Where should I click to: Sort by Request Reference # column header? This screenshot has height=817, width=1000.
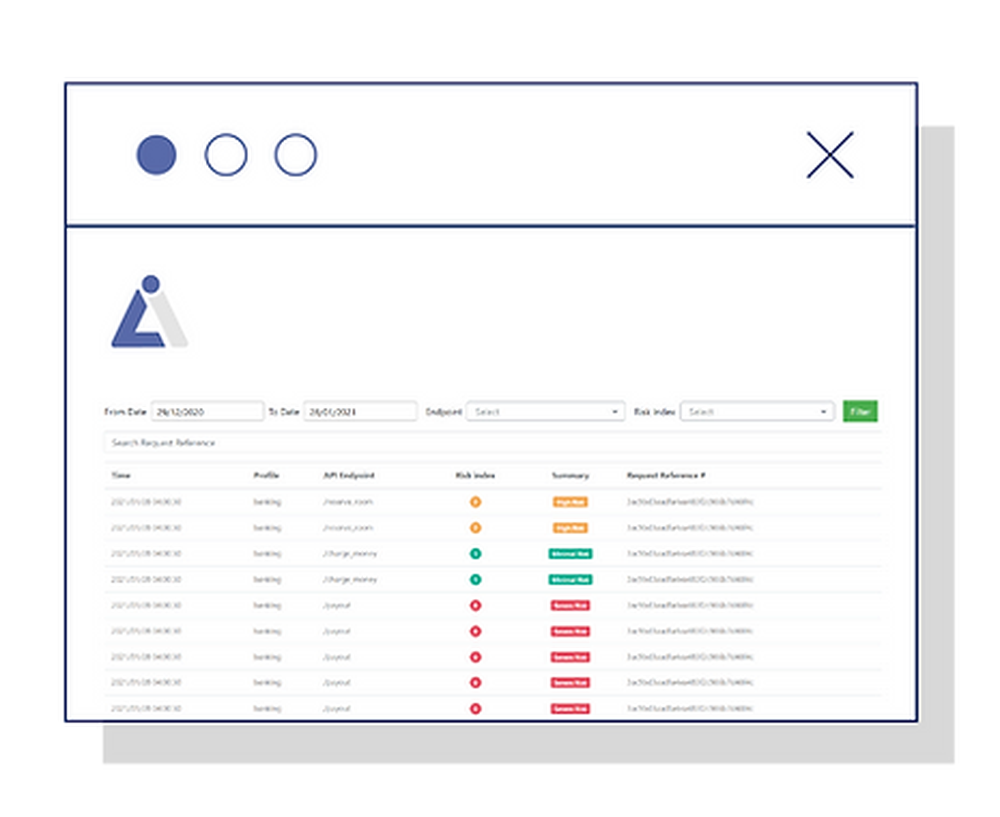[x=666, y=475]
